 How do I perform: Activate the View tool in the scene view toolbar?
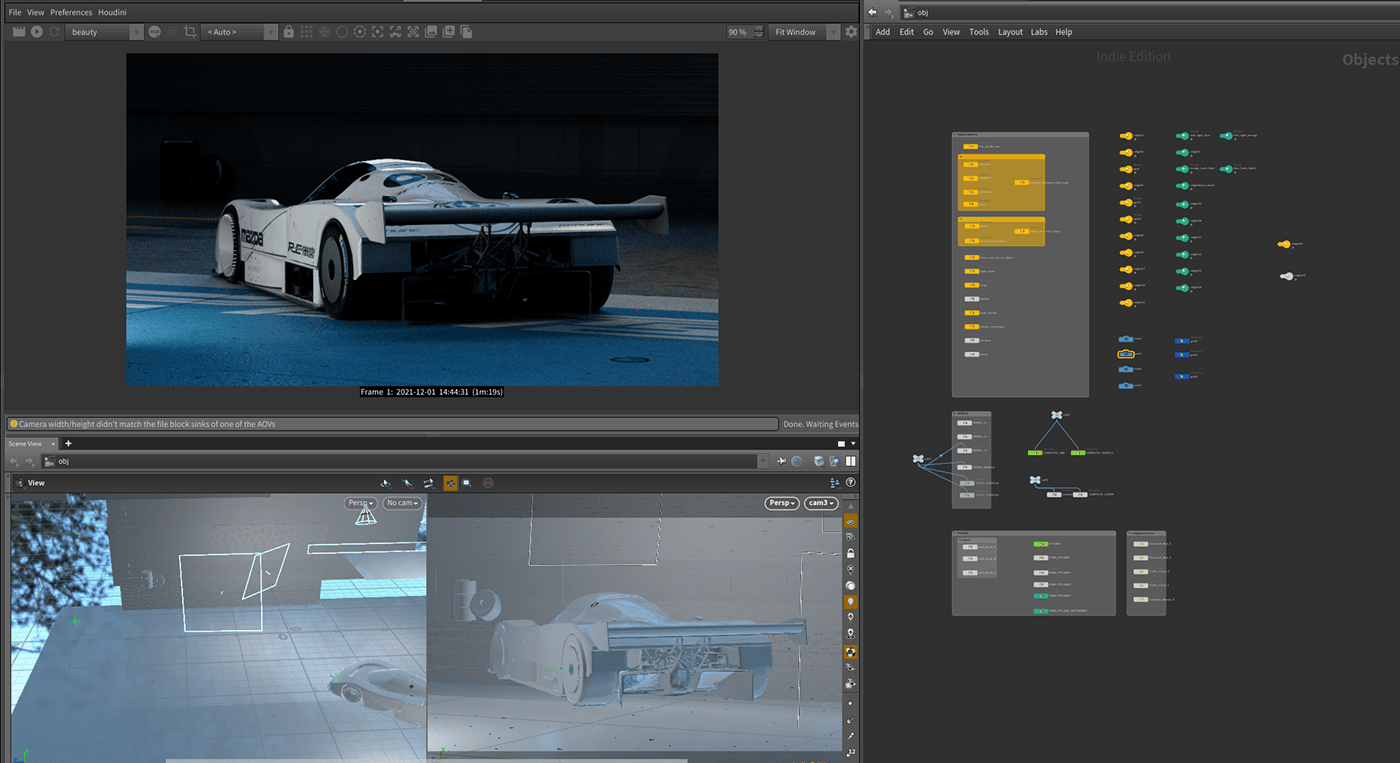point(386,483)
